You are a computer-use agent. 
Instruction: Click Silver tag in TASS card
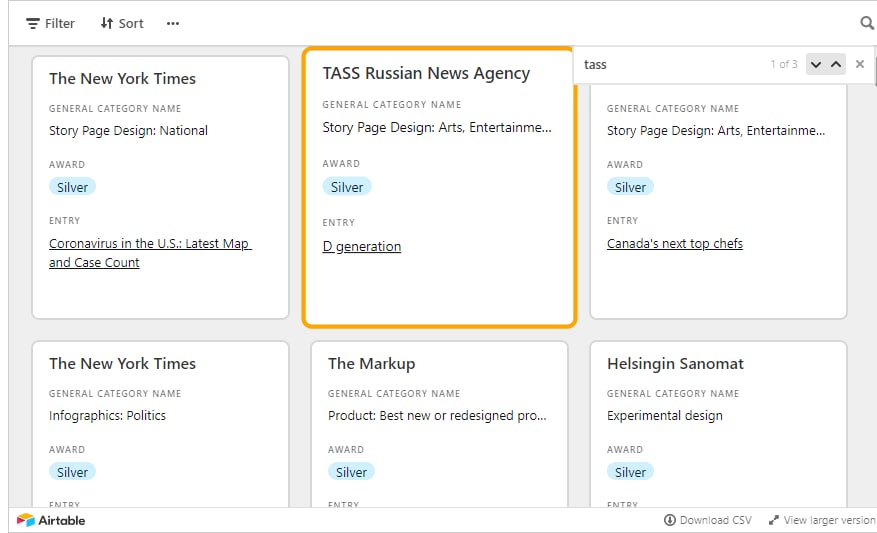pyautogui.click(x=347, y=187)
